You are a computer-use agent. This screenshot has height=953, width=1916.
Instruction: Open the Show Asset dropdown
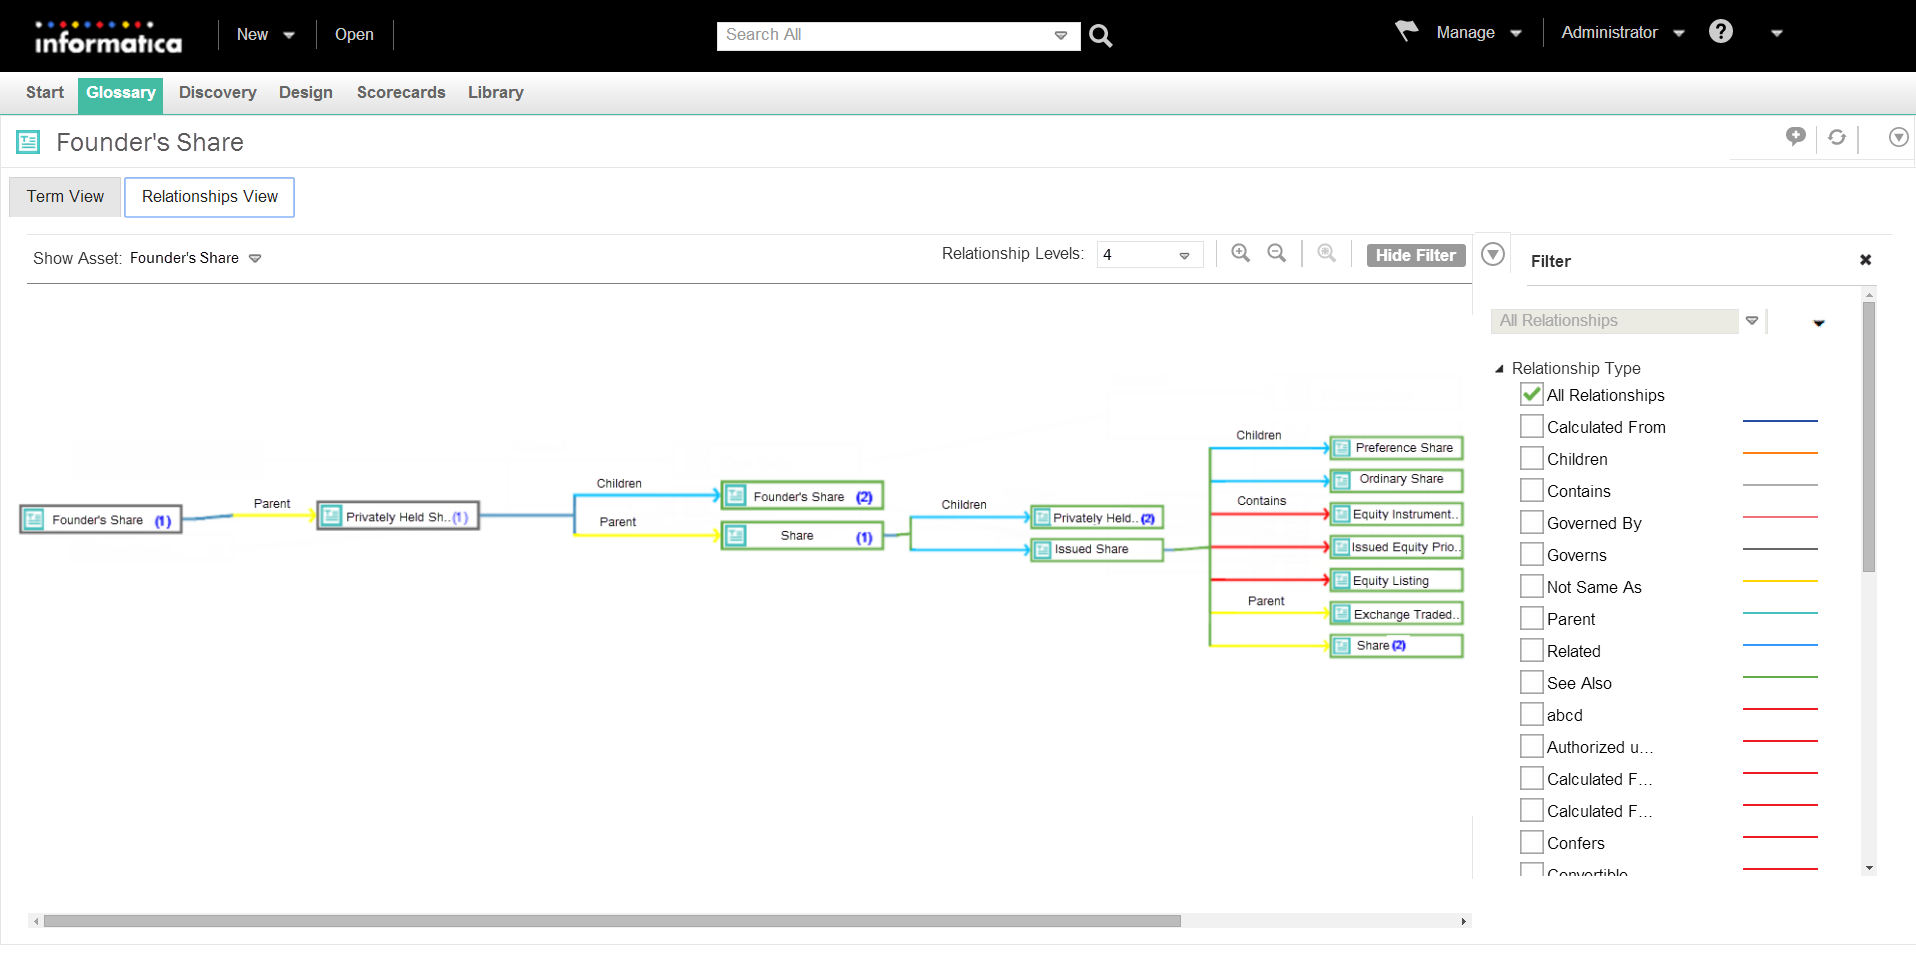coord(255,258)
